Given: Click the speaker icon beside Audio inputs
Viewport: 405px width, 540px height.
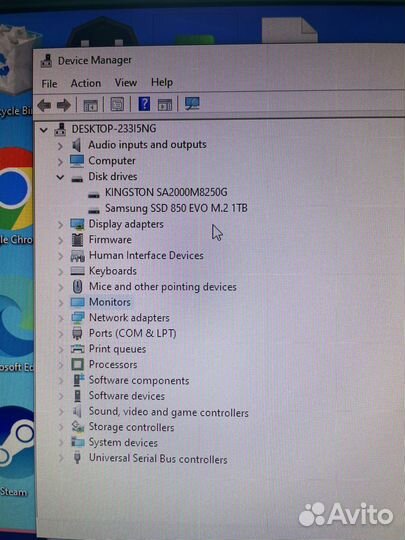Looking at the screenshot, I should [76, 145].
